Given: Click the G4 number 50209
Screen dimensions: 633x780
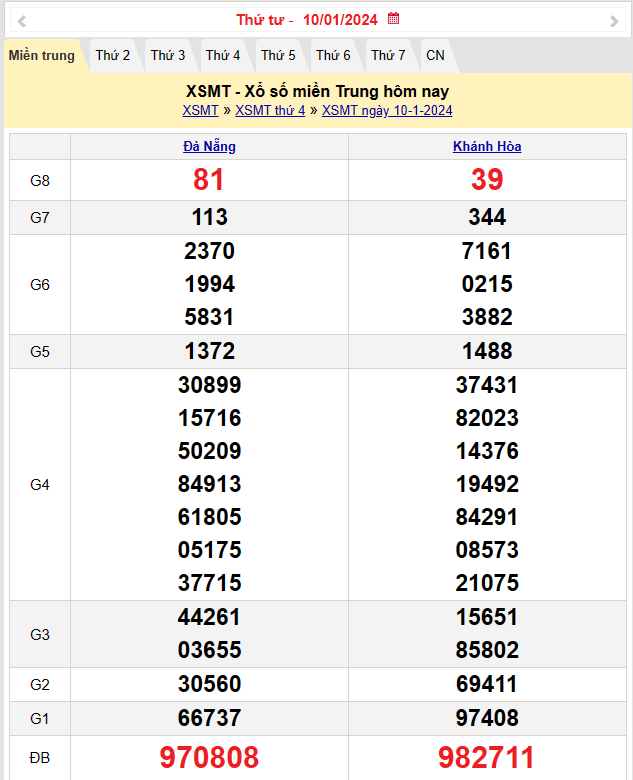Looking at the screenshot, I should click(210, 451).
